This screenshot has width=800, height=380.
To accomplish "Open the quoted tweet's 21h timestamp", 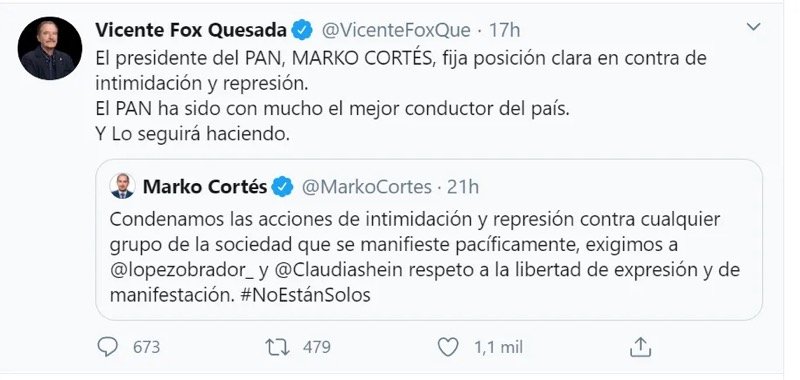I will pyautogui.click(x=463, y=187).
